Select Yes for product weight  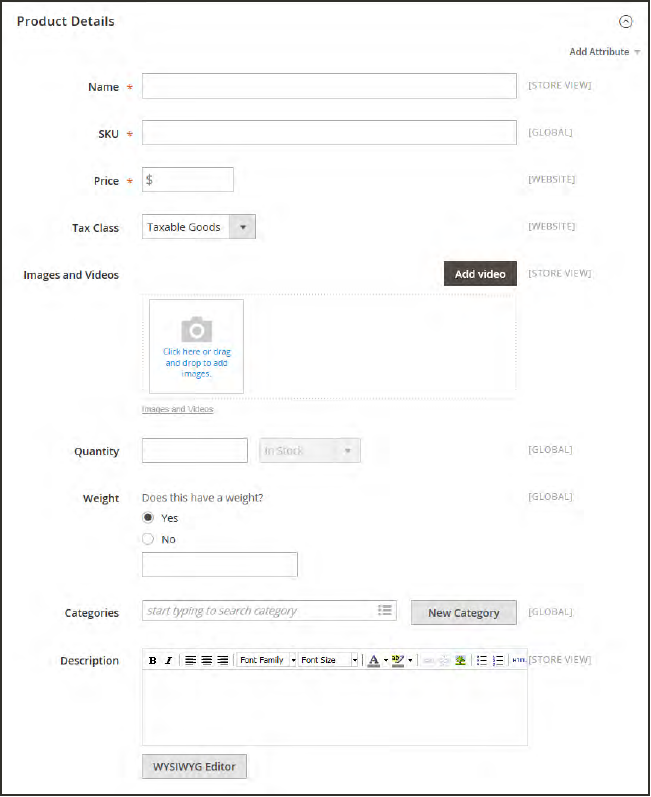(x=149, y=518)
